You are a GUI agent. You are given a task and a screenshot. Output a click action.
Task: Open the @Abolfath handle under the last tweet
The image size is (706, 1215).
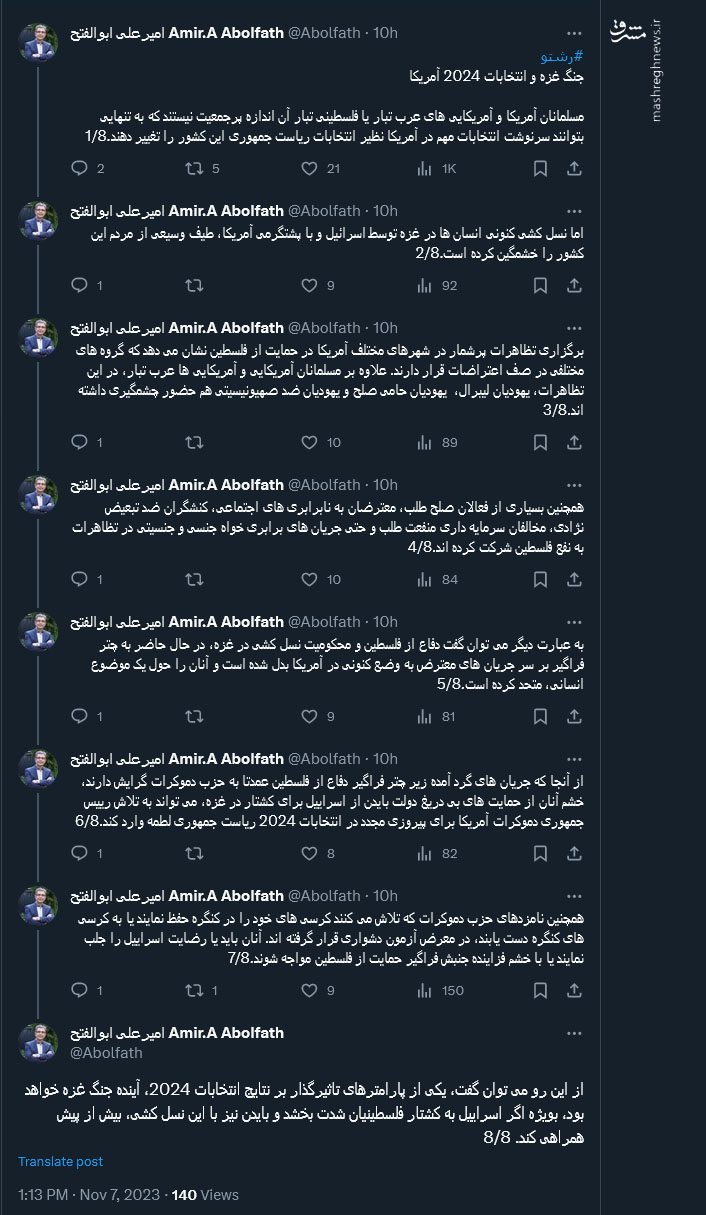point(104,1052)
